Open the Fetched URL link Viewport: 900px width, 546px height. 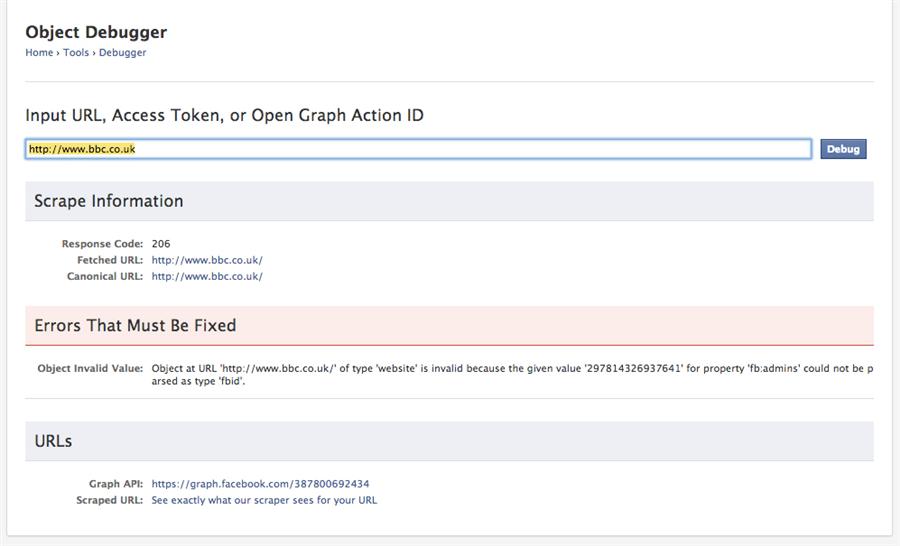pyautogui.click(x=207, y=260)
